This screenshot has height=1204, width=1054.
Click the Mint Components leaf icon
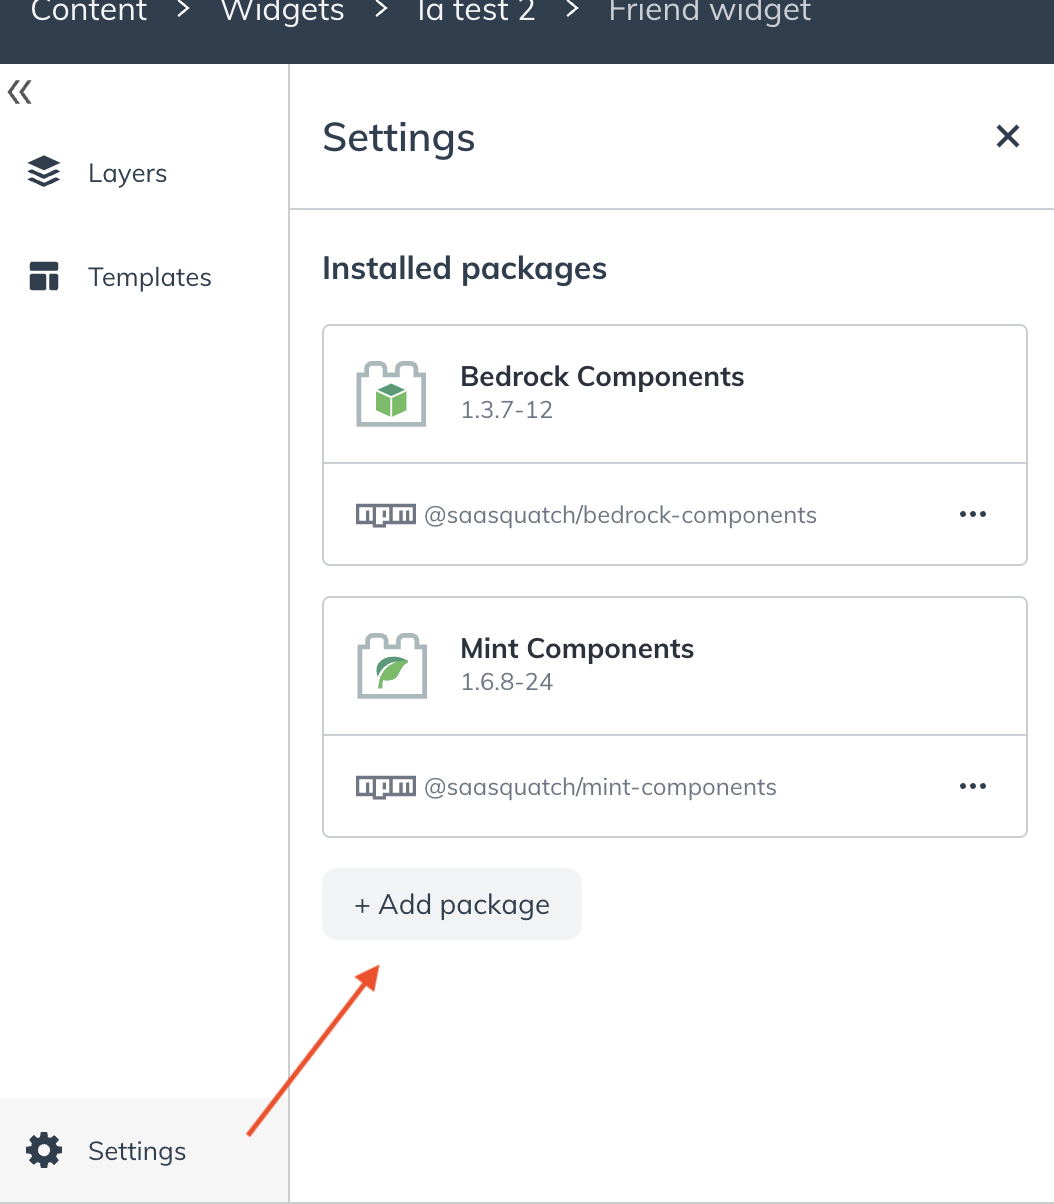[391, 666]
